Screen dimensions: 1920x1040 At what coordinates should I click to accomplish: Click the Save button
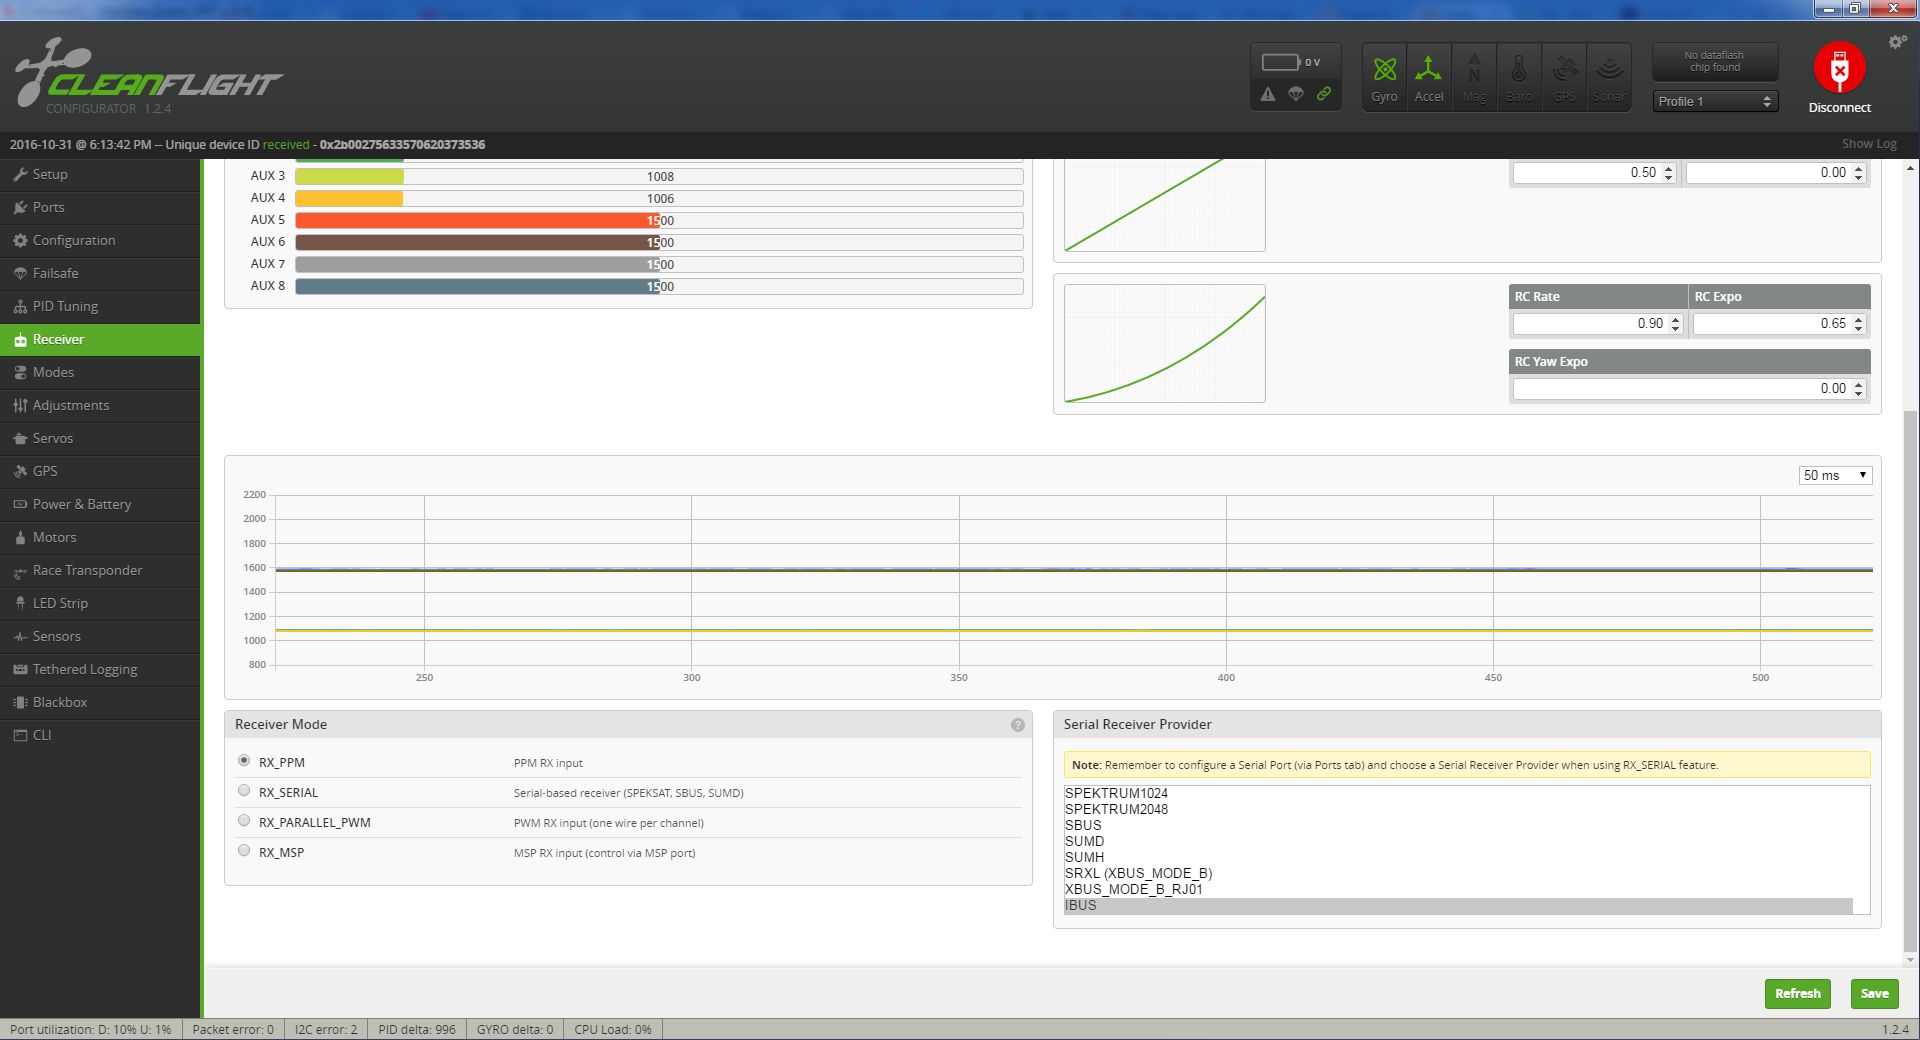[x=1874, y=993]
